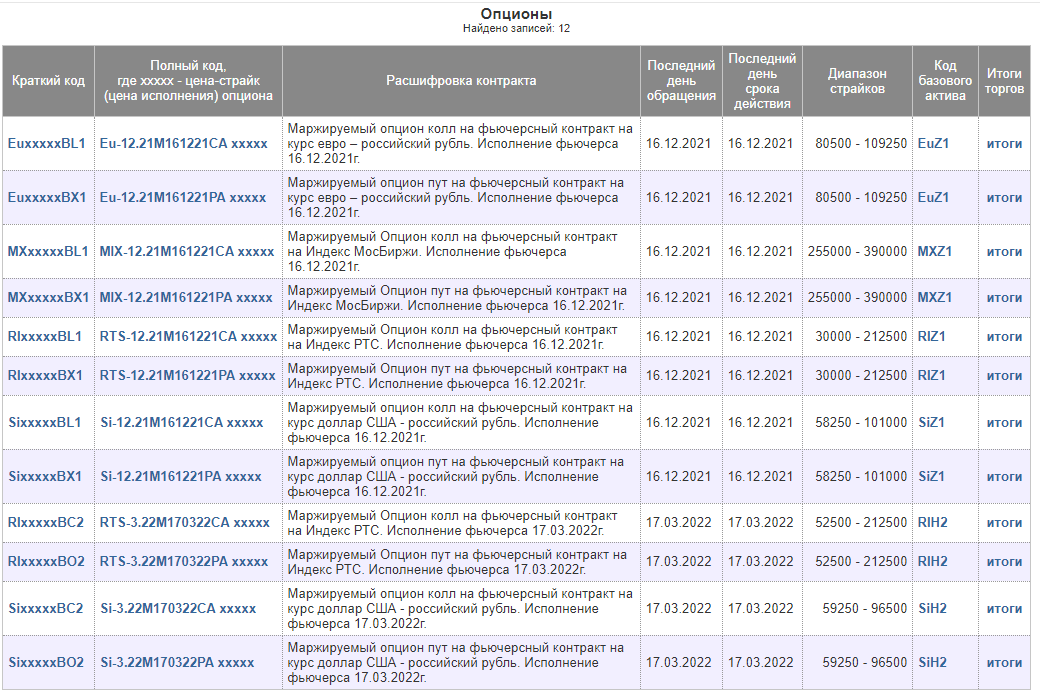Image resolution: width=1040 pixels, height=700 pixels.
Task: Open the SixxxxxBO2 short code link
Action: click(46, 662)
